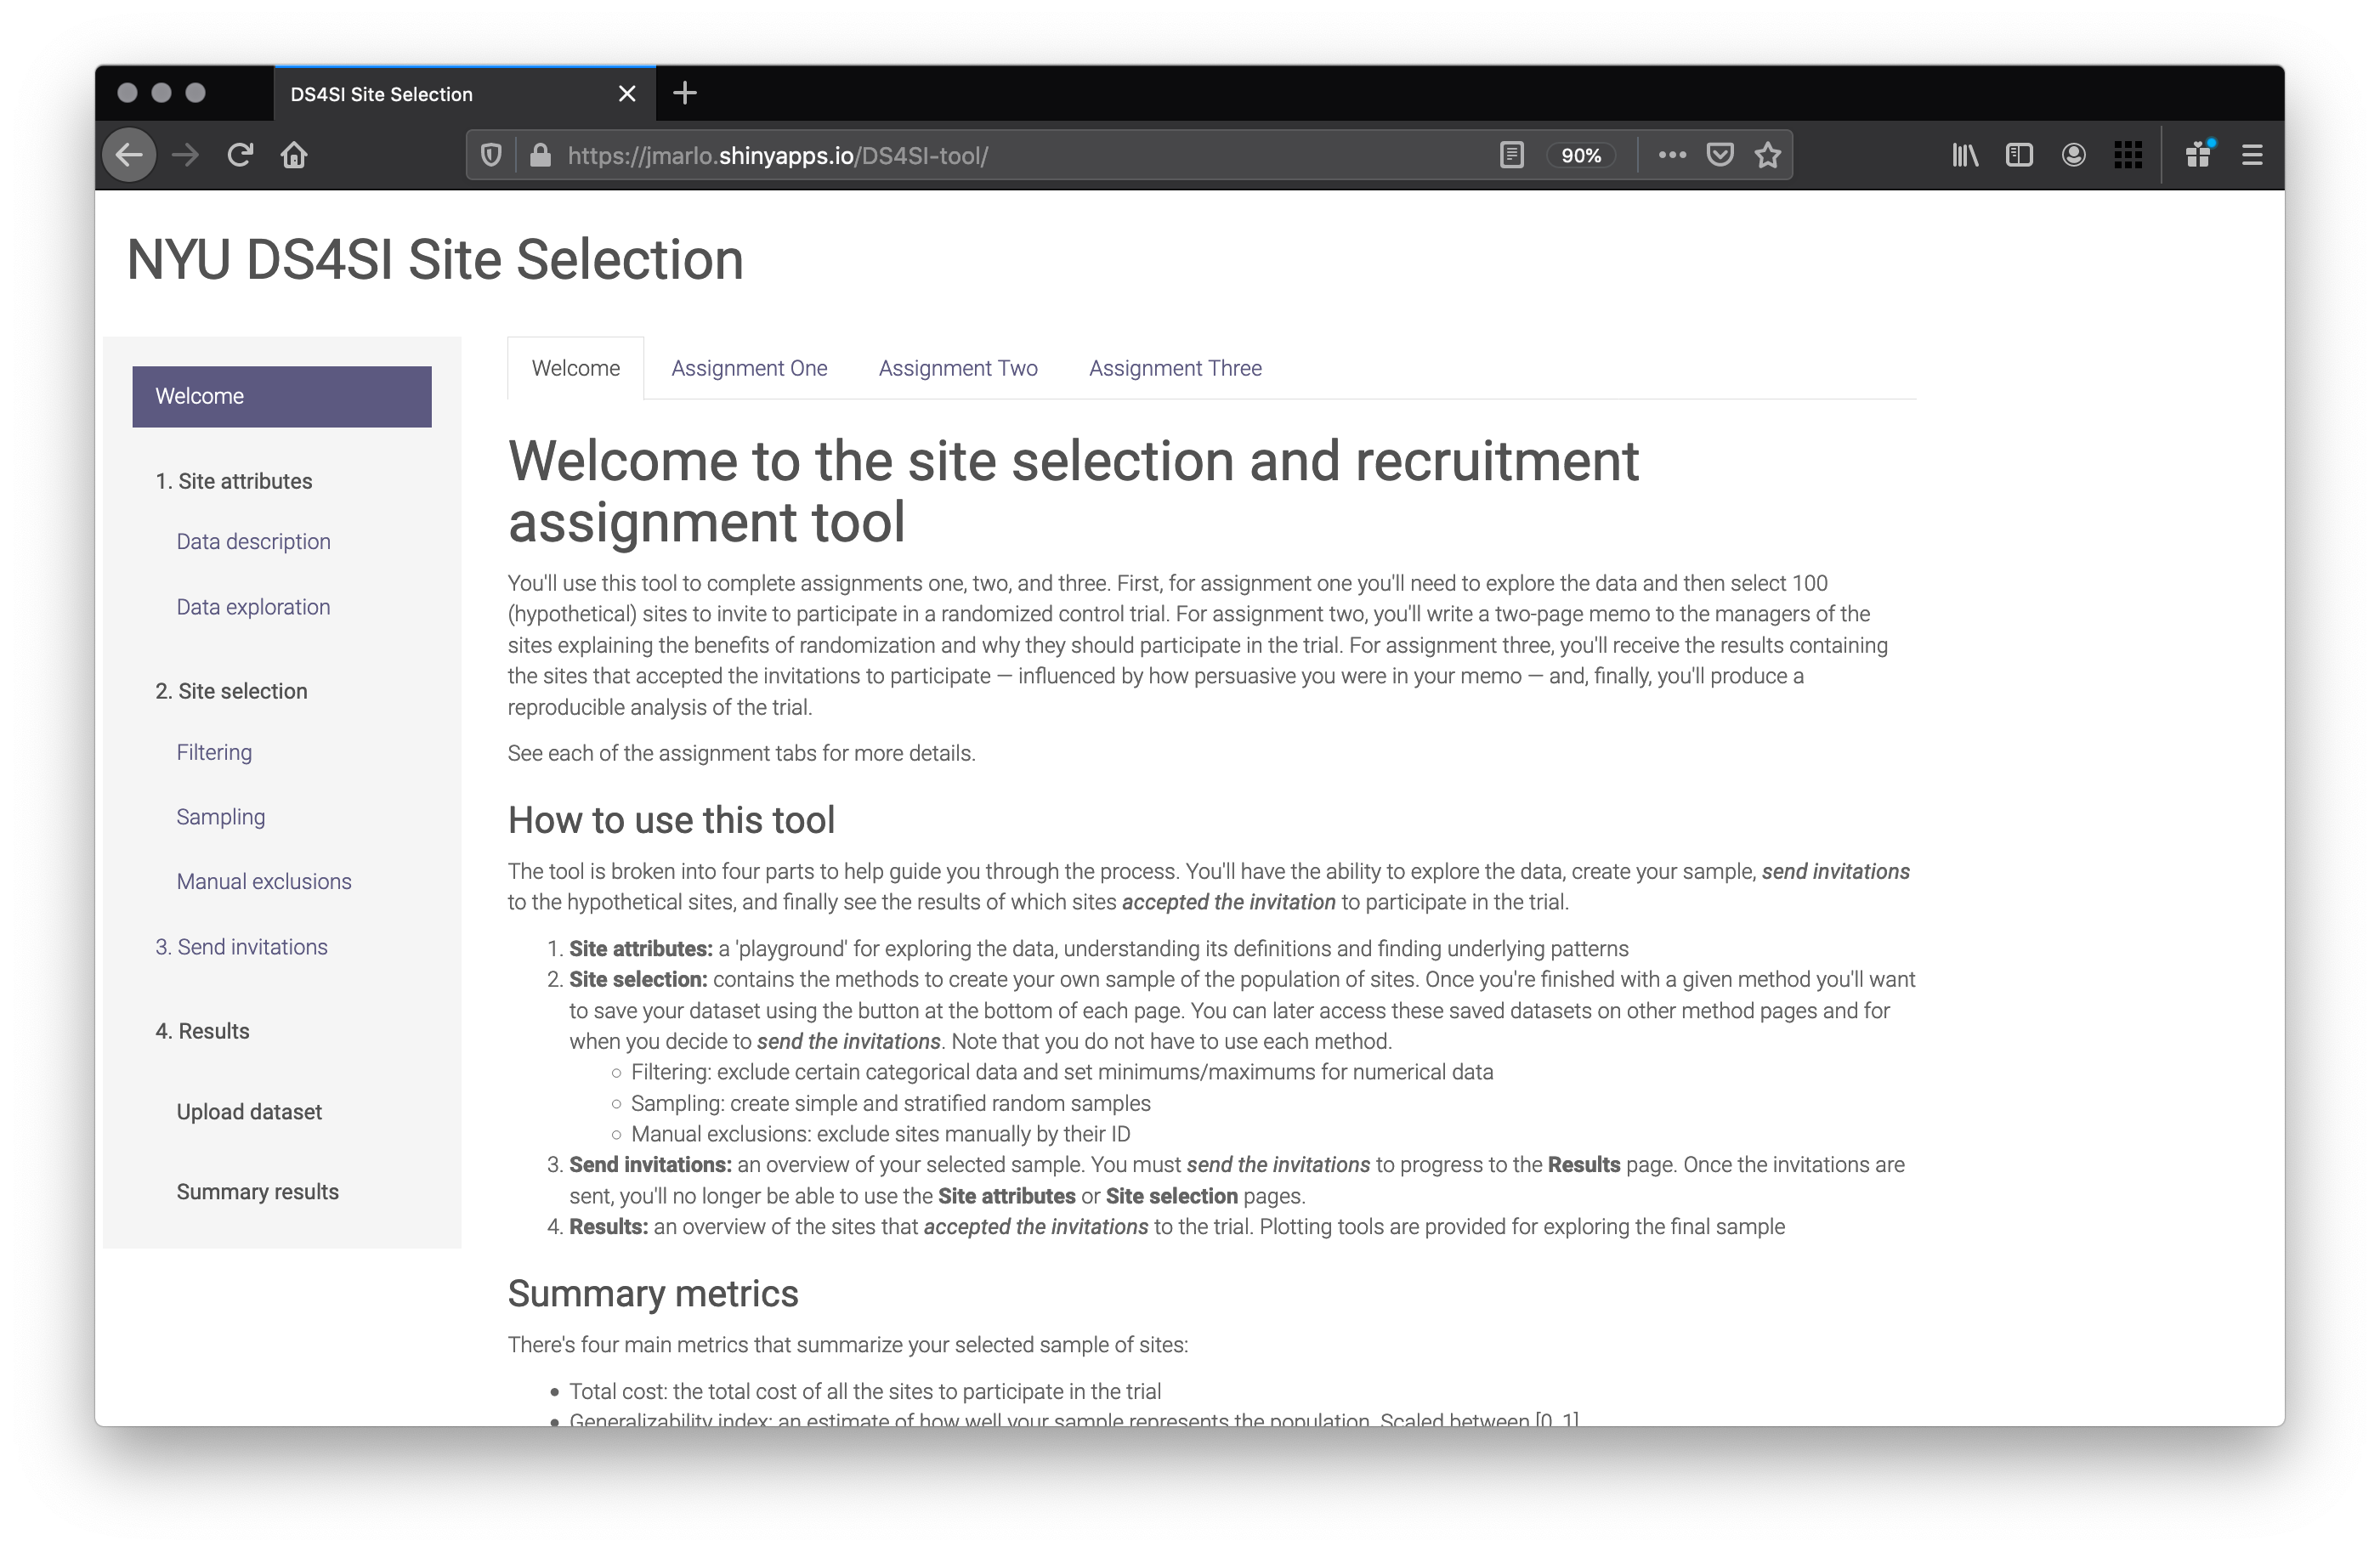2380x1552 pixels.
Task: Click the macOS window minimize button
Action: (x=161, y=93)
